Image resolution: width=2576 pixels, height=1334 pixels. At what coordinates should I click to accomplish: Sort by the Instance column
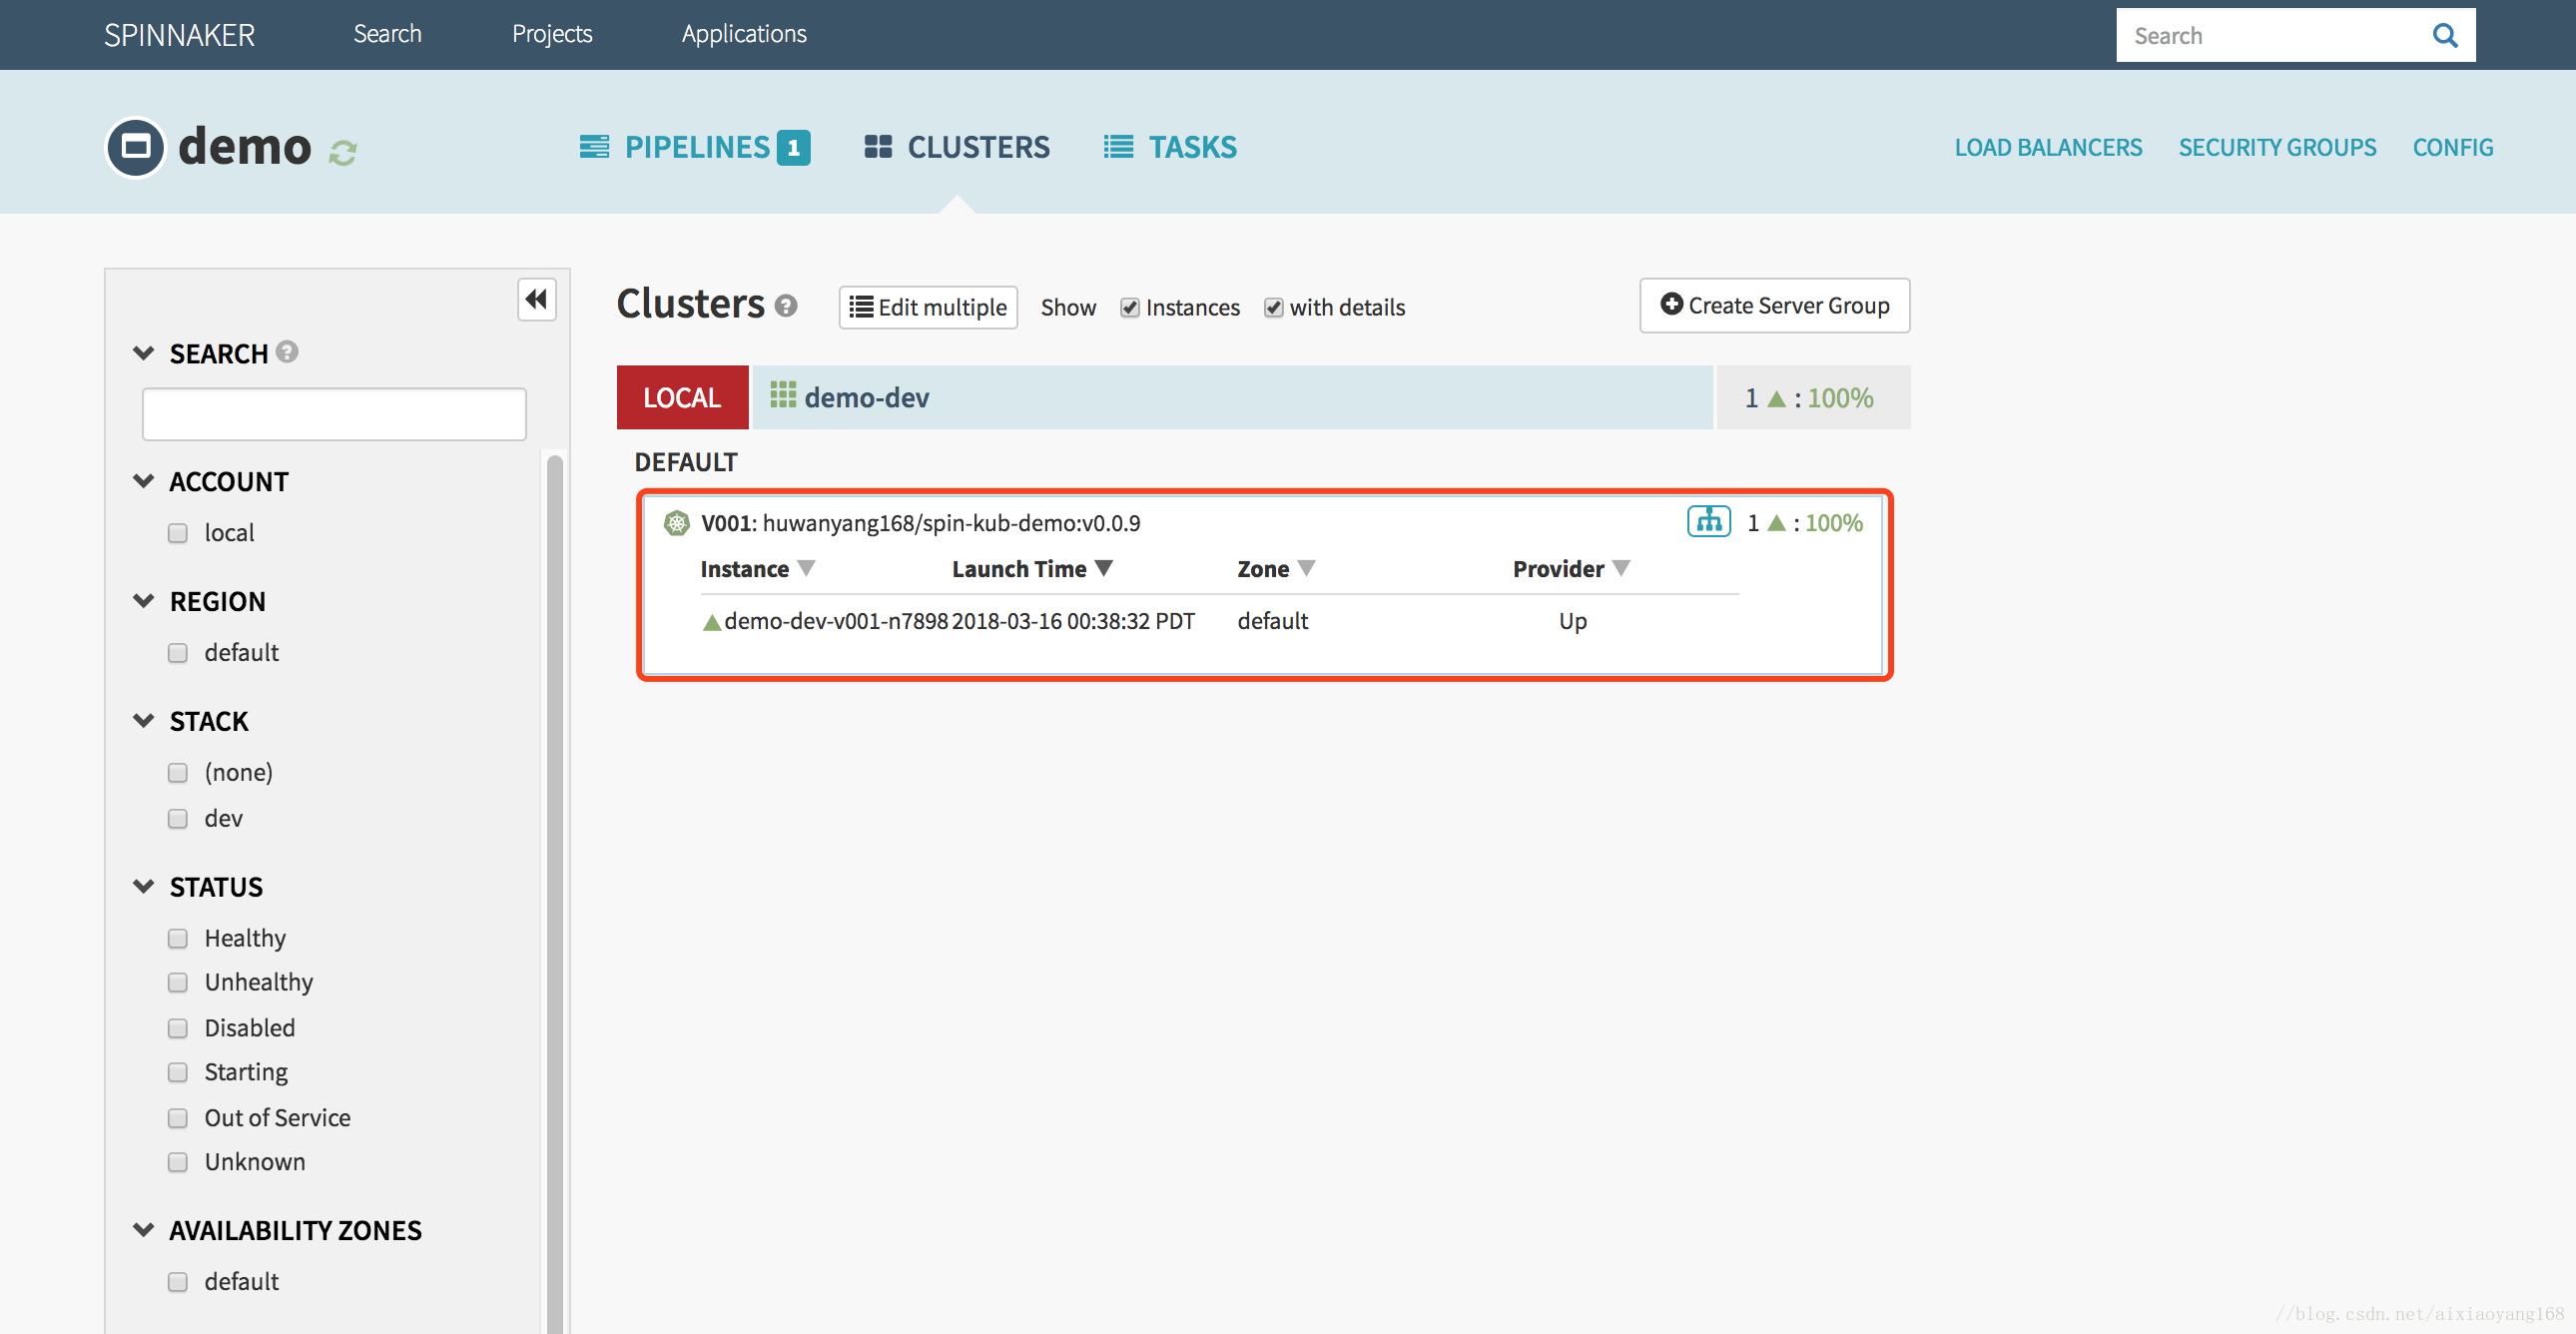(x=758, y=569)
